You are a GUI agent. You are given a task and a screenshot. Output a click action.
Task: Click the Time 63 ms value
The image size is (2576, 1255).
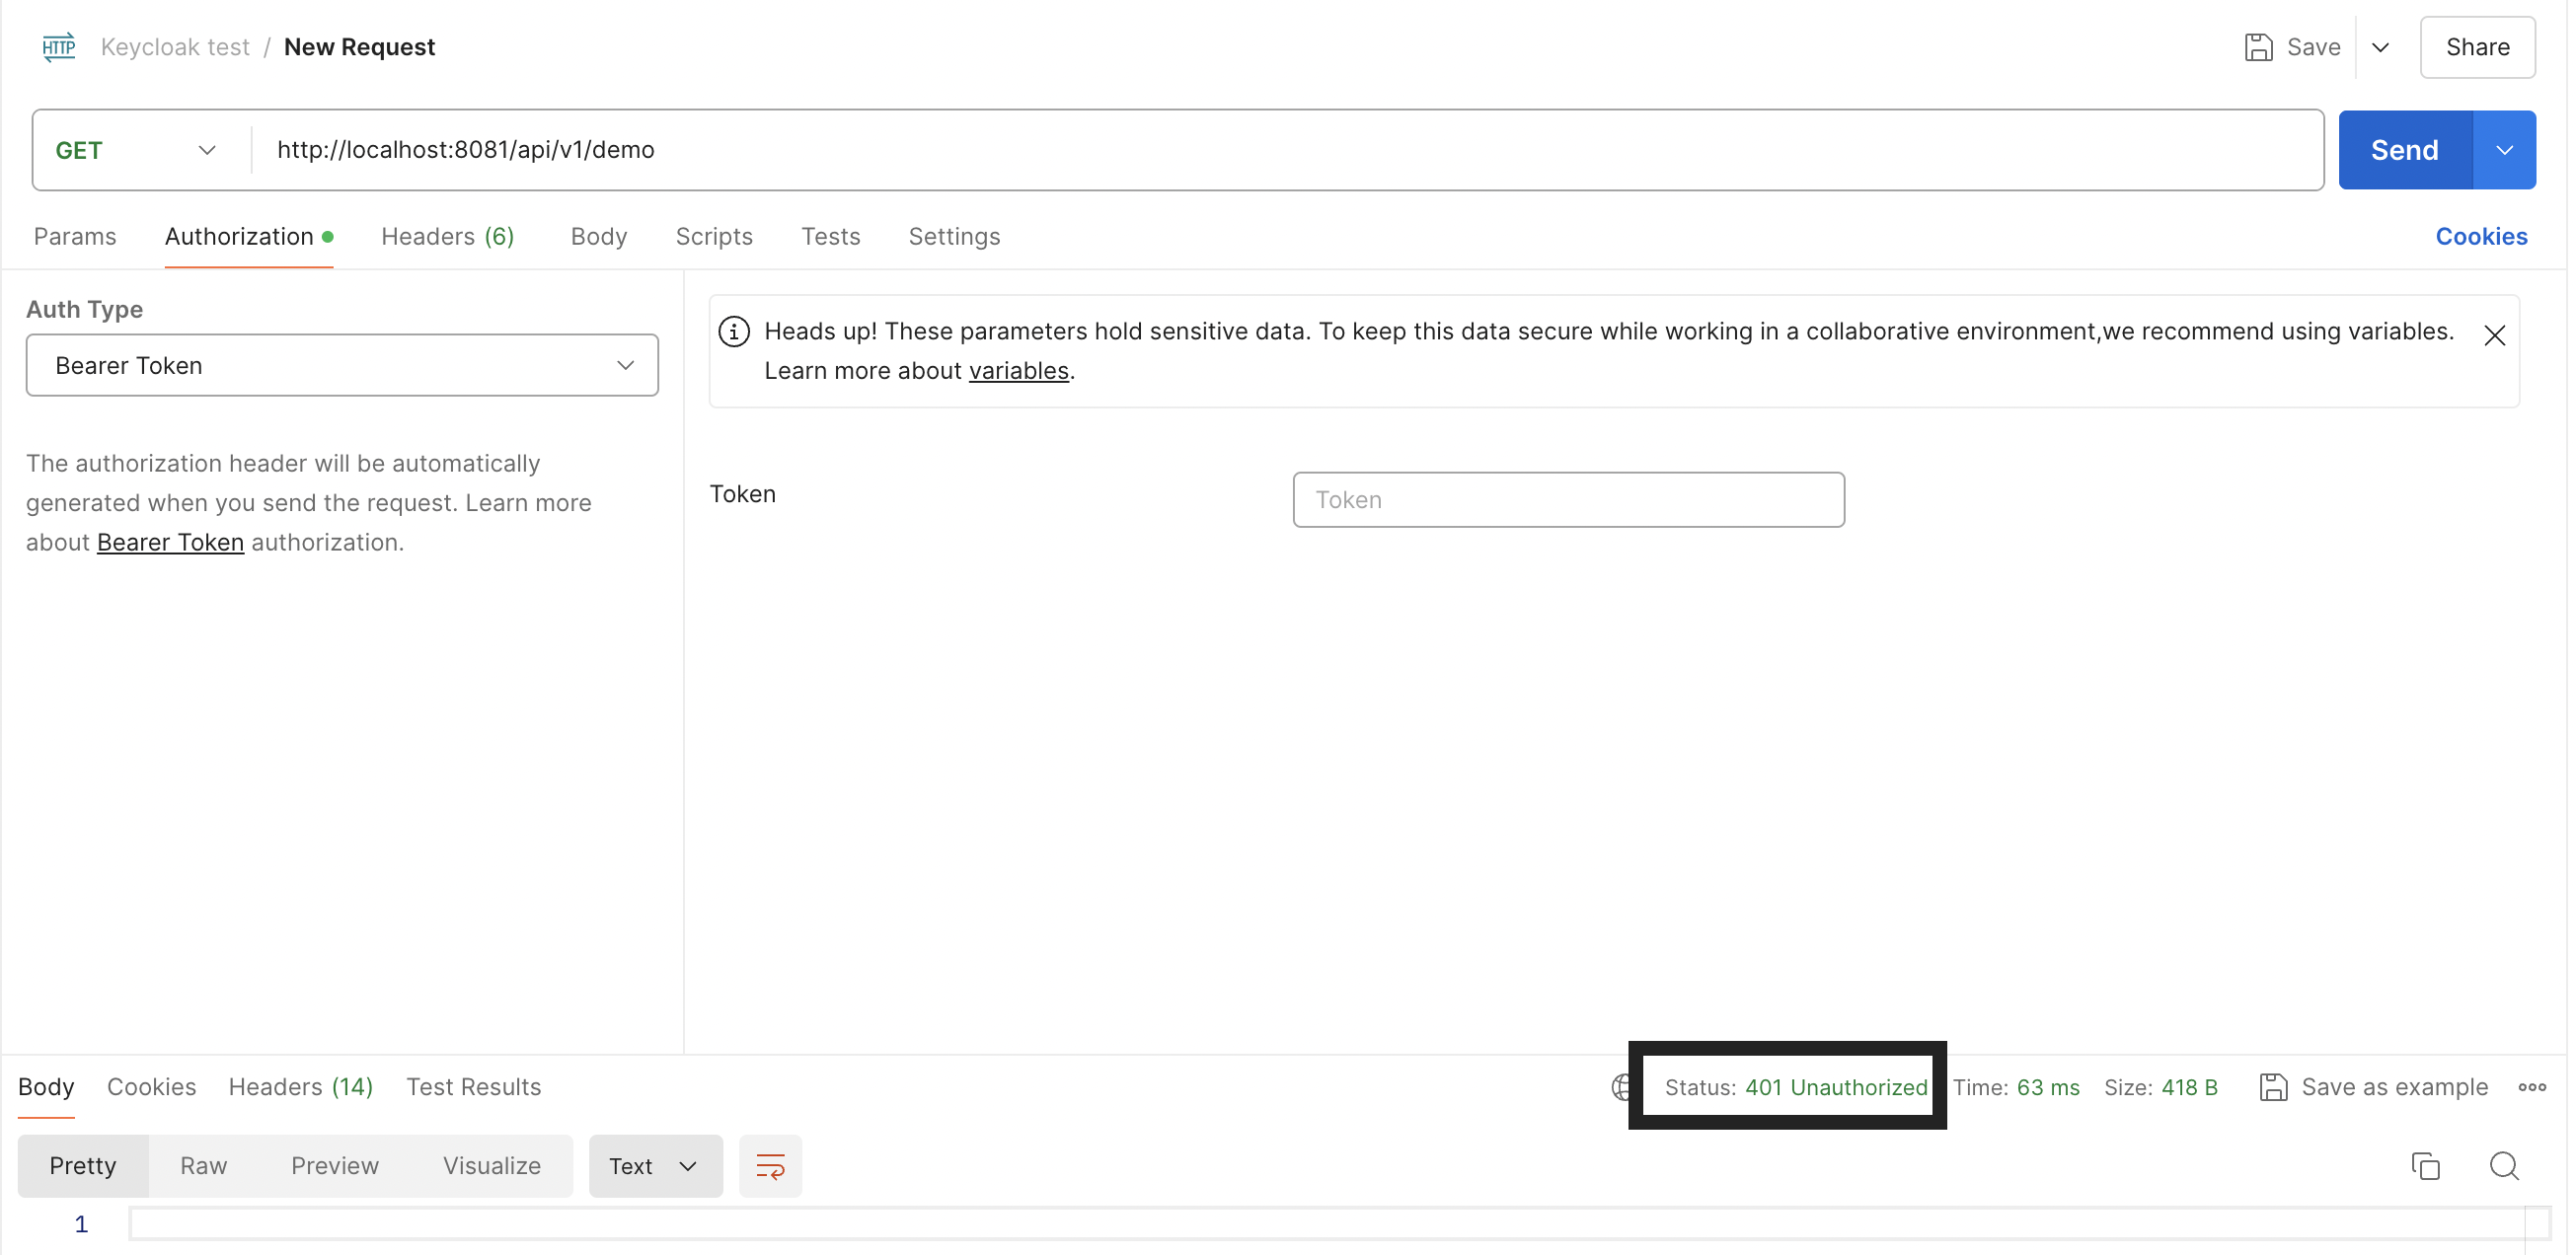click(2047, 1088)
